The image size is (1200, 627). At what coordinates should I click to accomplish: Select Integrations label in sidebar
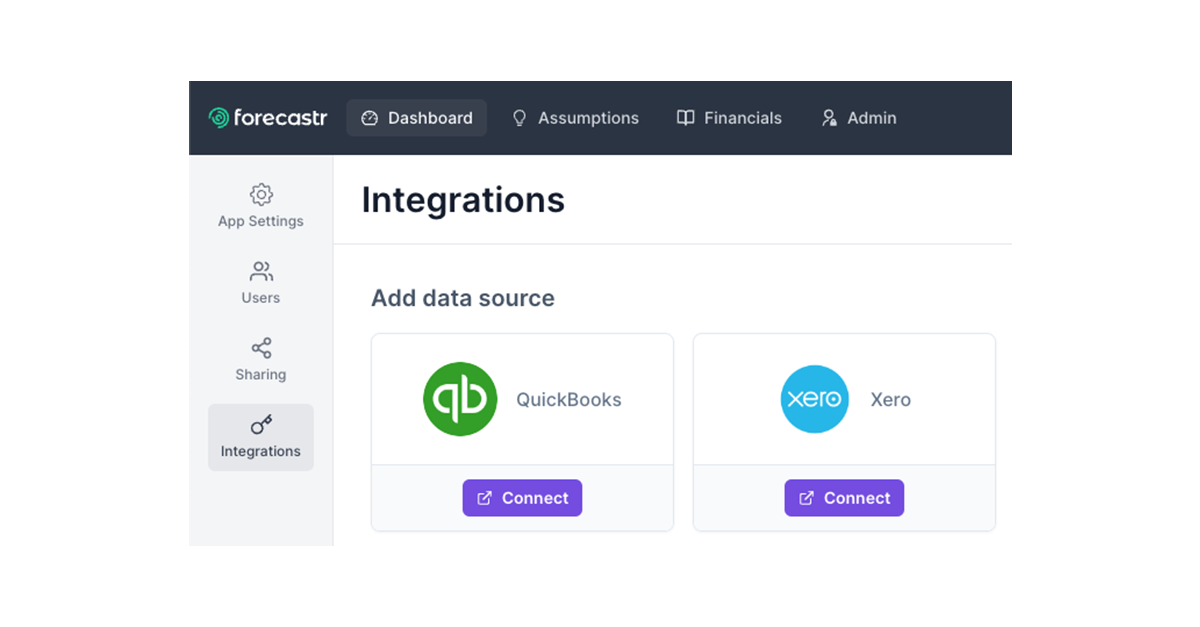(x=261, y=451)
